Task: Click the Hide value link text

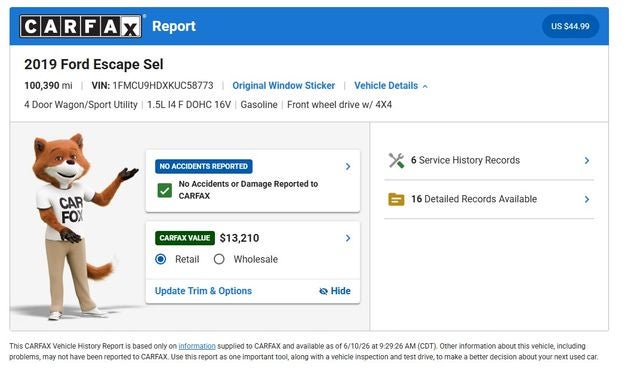Action: 340,291
